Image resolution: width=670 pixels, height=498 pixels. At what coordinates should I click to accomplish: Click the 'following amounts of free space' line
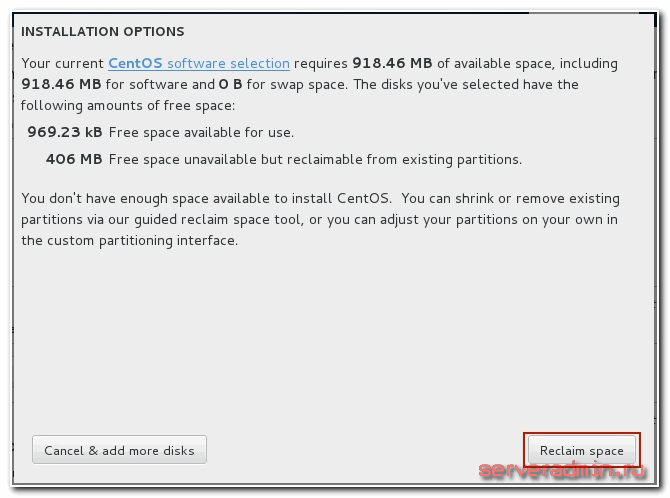[x=127, y=105]
